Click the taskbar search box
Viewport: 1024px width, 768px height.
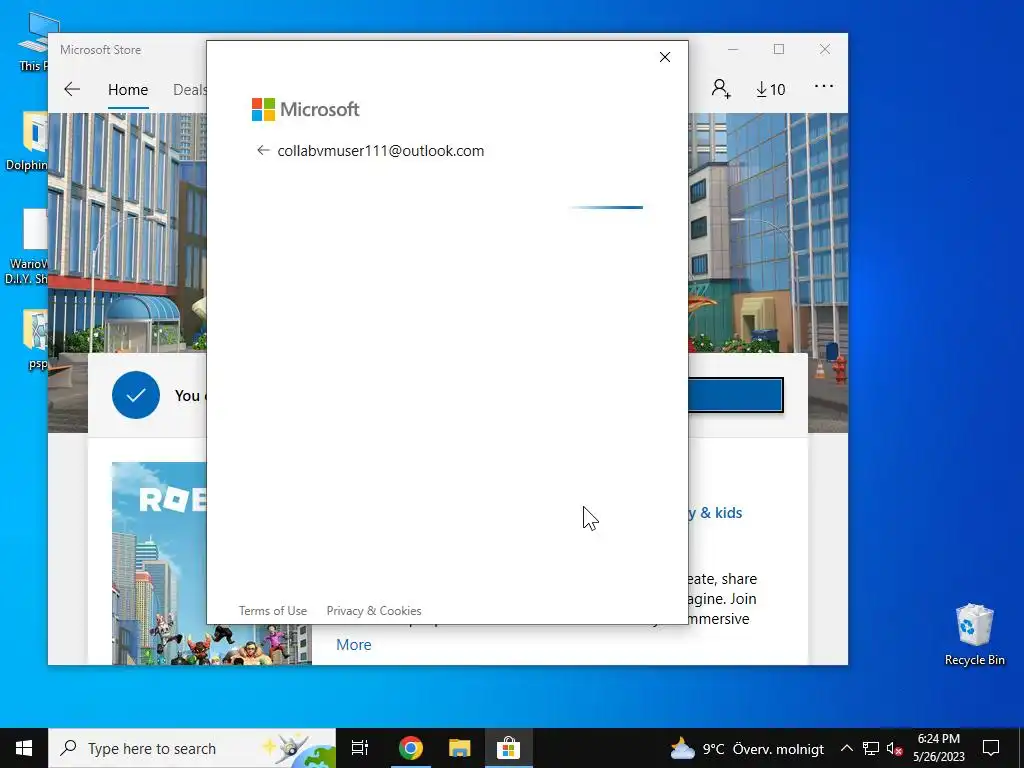192,748
